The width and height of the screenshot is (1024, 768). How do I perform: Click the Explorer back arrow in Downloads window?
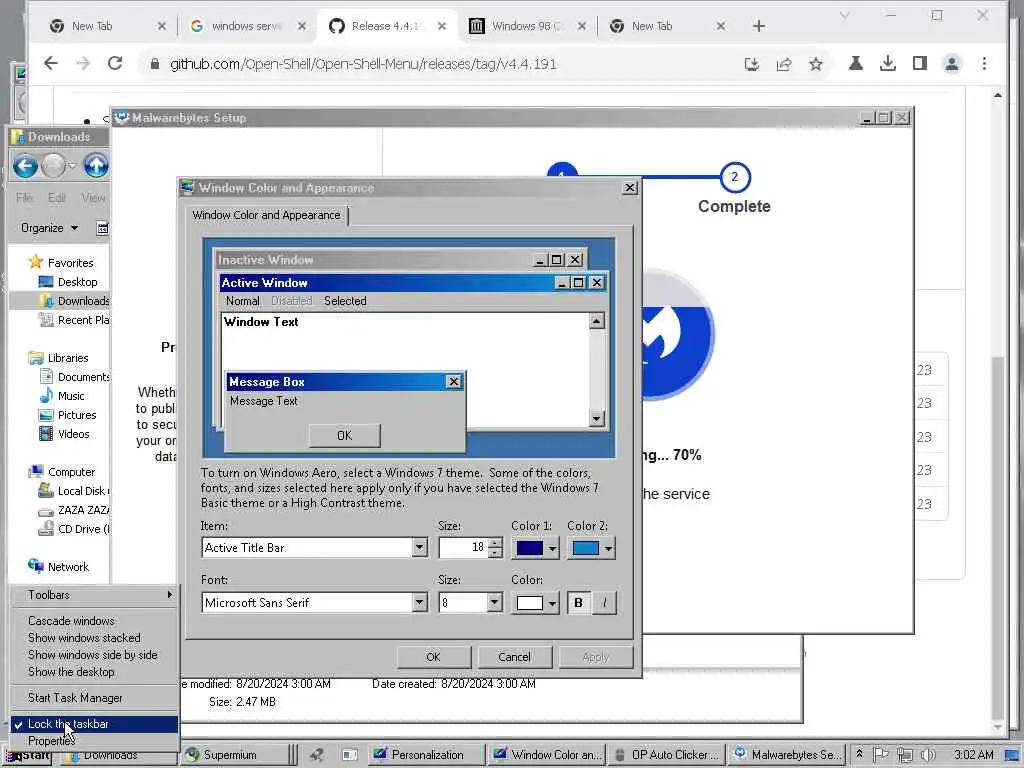click(x=25, y=166)
